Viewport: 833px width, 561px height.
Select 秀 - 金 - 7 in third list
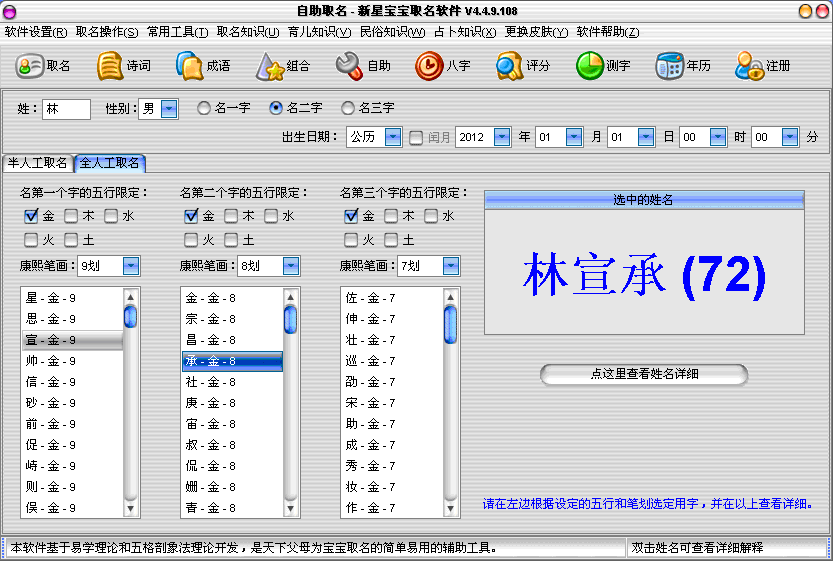coord(392,466)
